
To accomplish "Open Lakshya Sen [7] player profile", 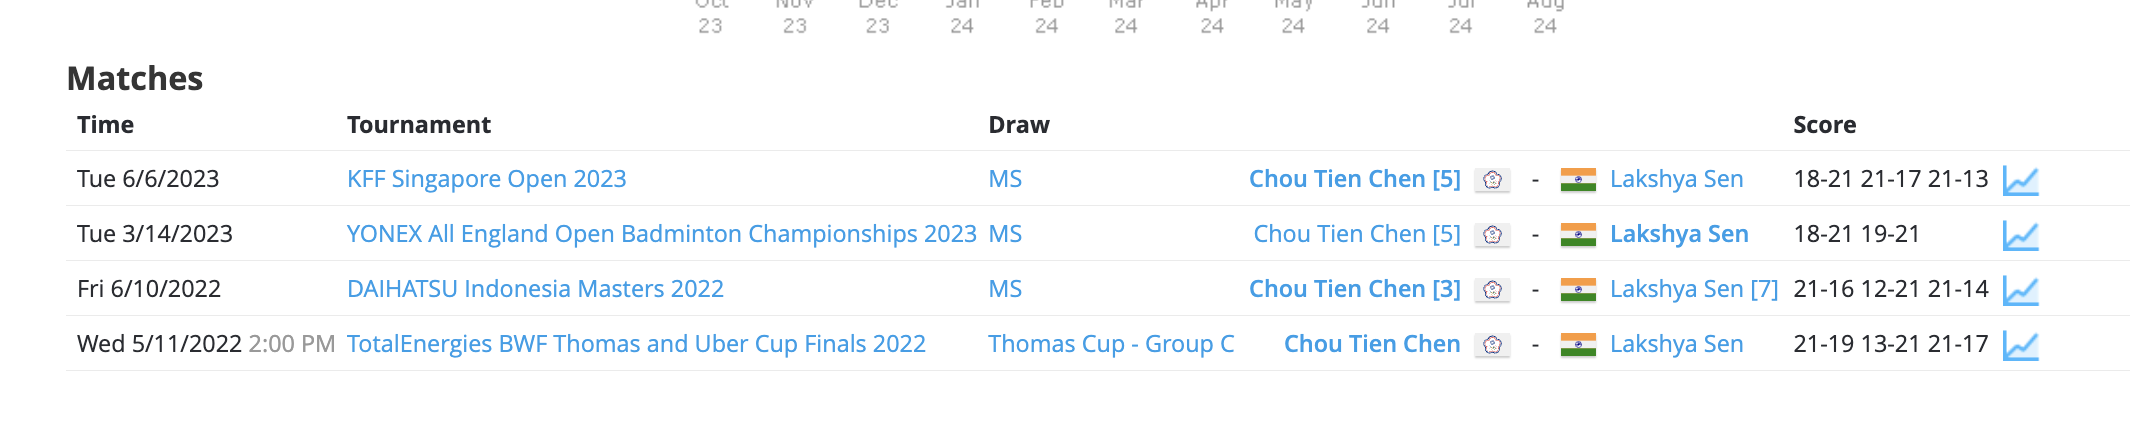I will click(1694, 289).
